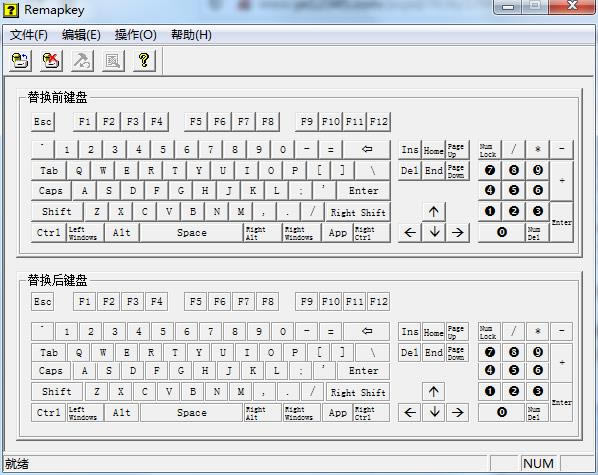Open the 帮助(H) menu
The height and width of the screenshot is (475, 598).
(x=191, y=35)
